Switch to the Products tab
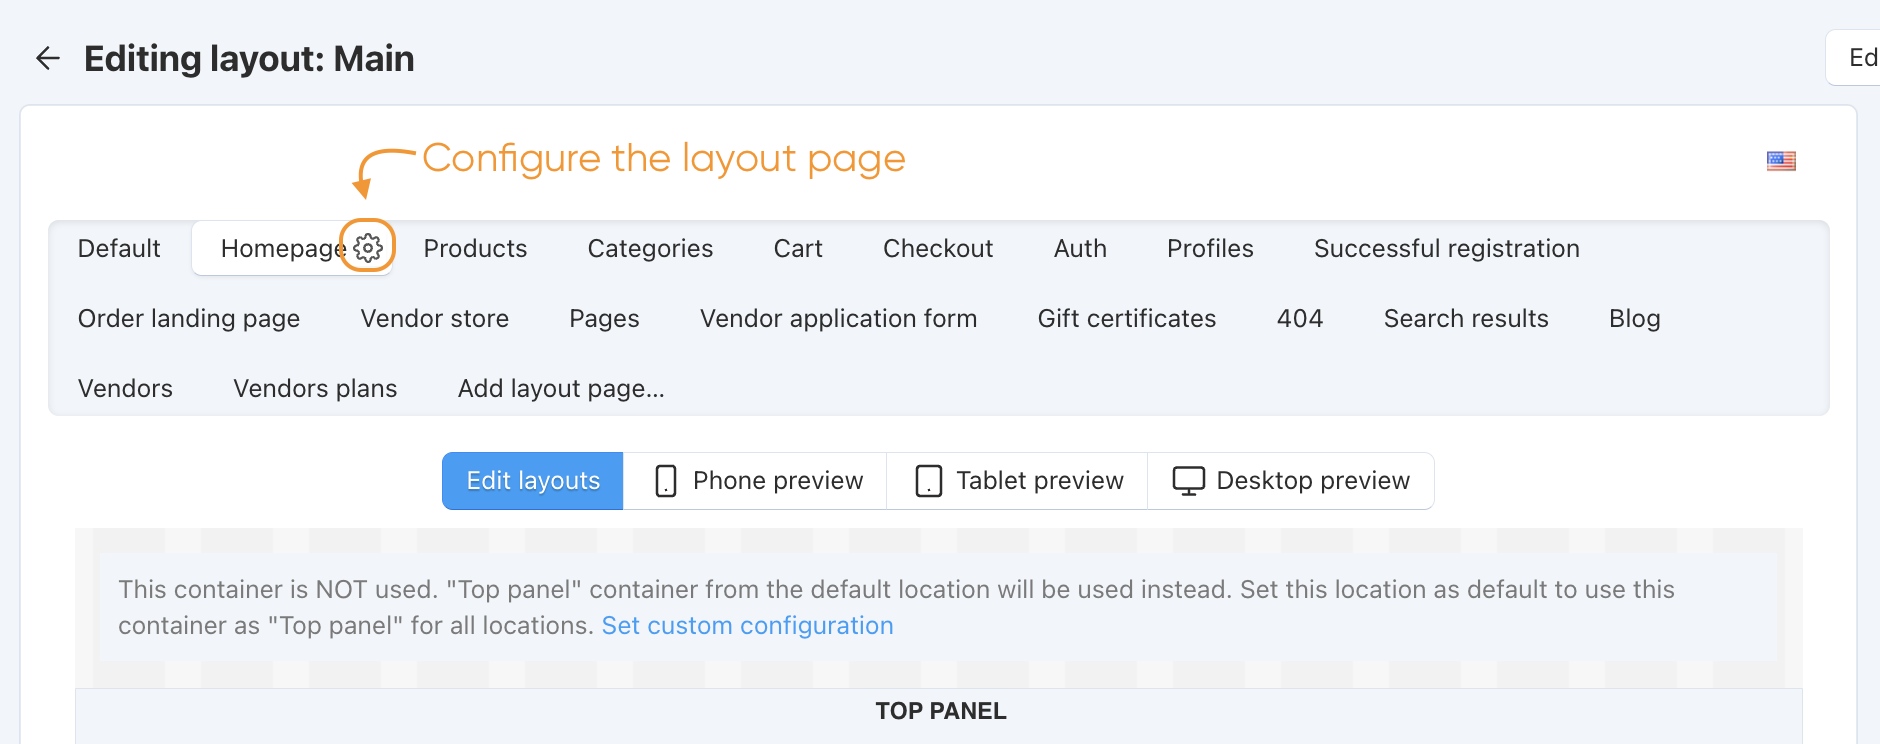The image size is (1880, 744). pyautogui.click(x=475, y=248)
